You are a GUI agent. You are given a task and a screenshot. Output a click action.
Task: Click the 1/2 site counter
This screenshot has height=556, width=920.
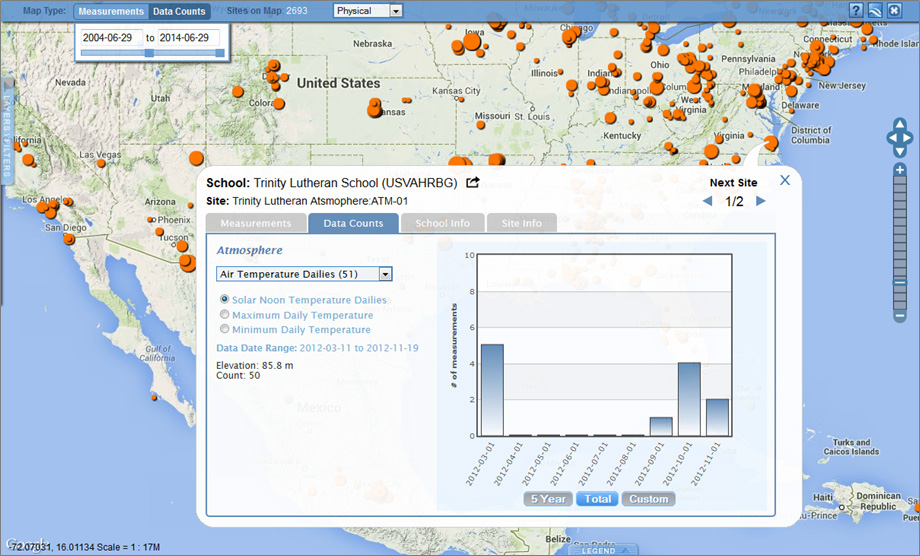[x=734, y=202]
